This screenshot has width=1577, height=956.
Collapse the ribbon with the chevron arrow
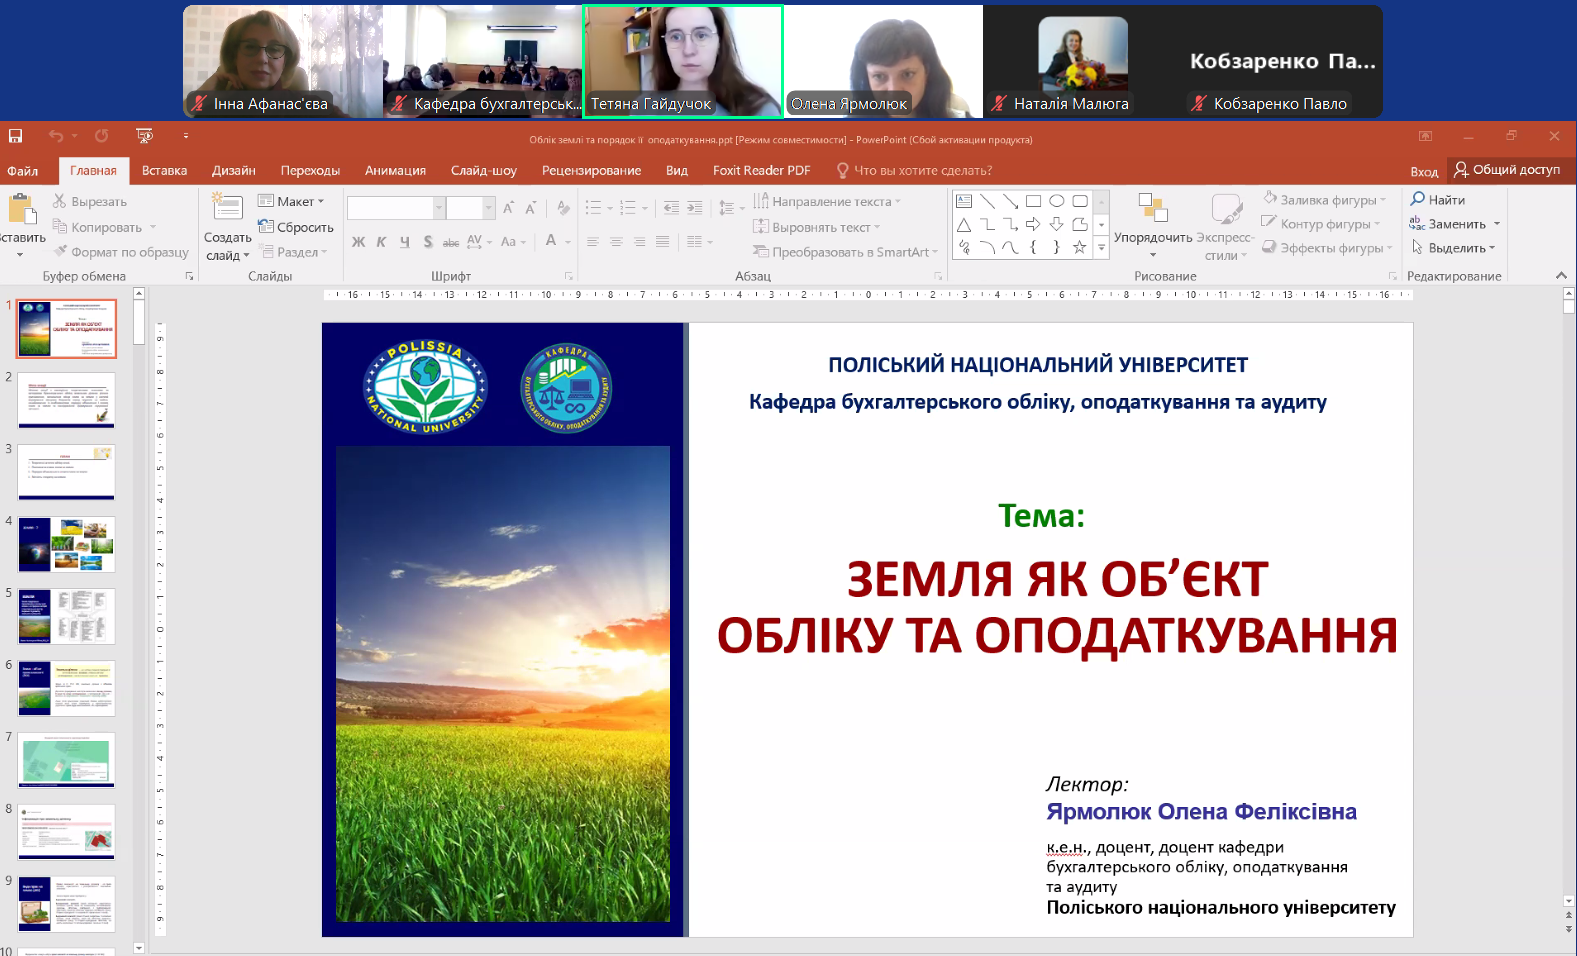pos(1561,275)
